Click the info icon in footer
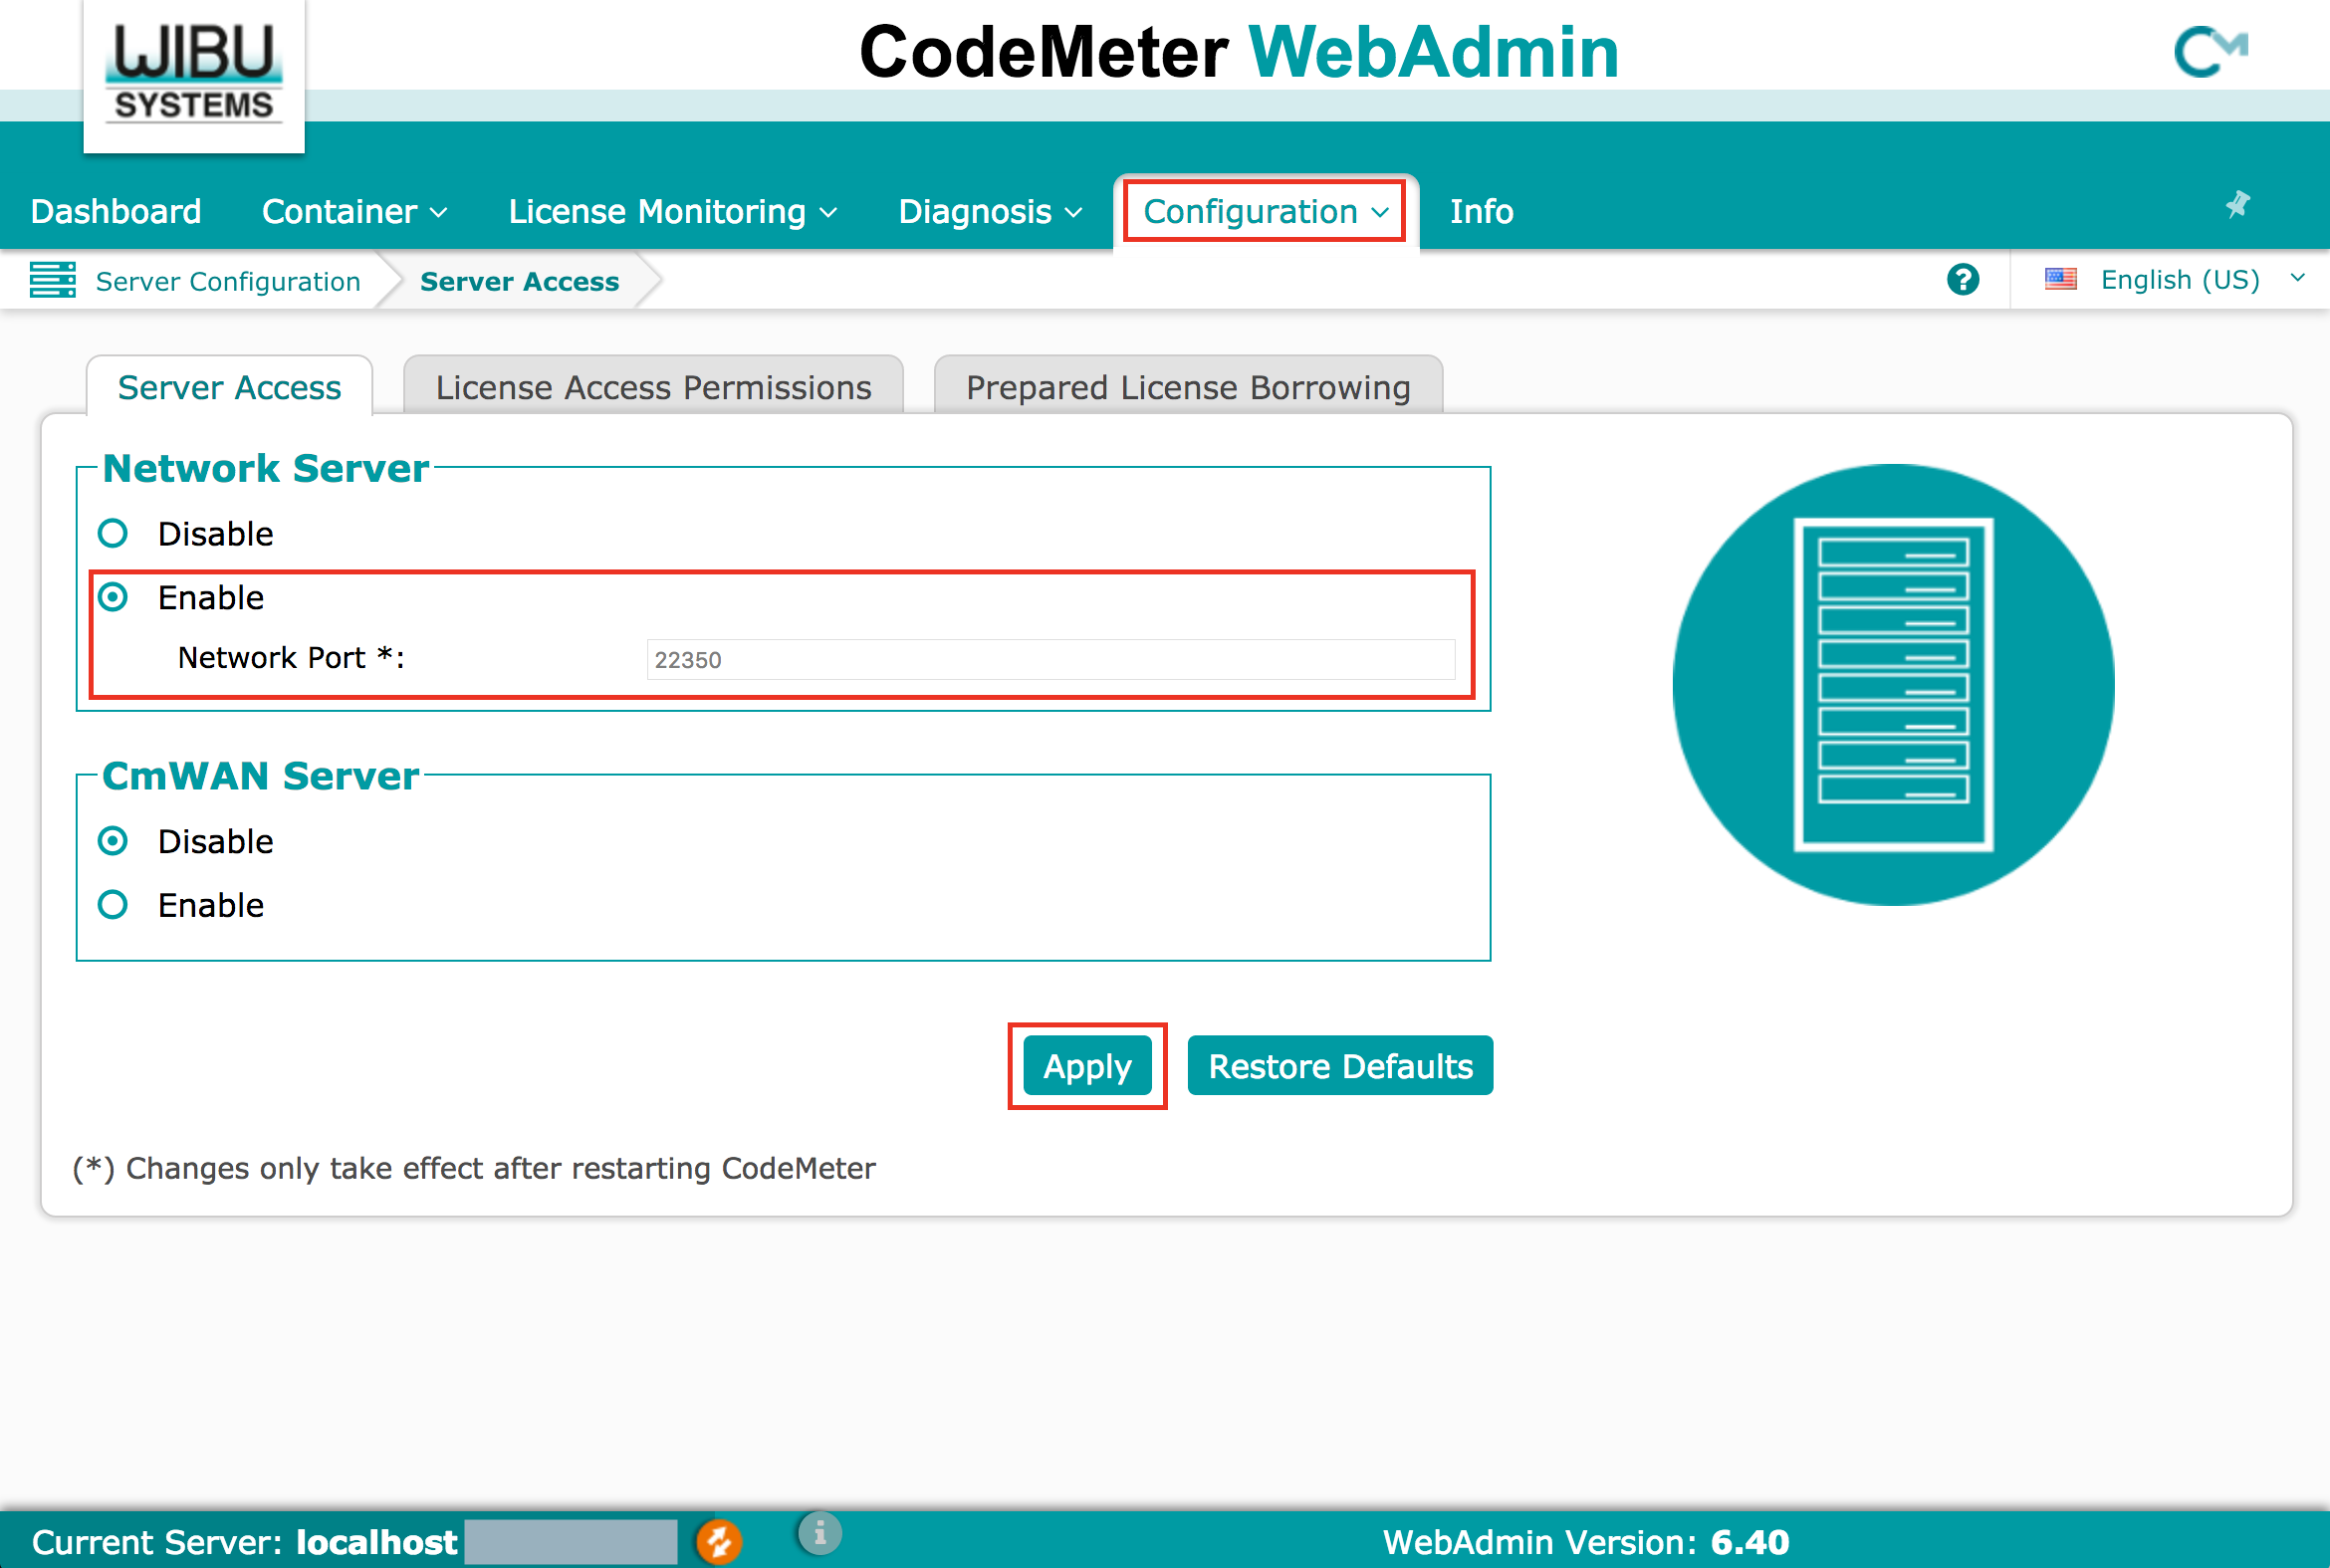The width and height of the screenshot is (2330, 1568). tap(819, 1532)
